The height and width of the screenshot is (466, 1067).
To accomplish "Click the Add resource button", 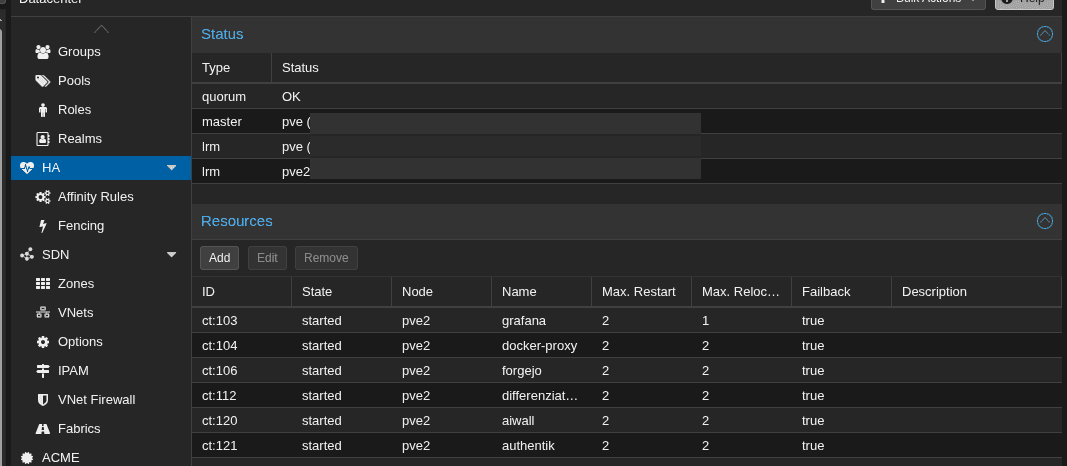I will click(x=219, y=258).
